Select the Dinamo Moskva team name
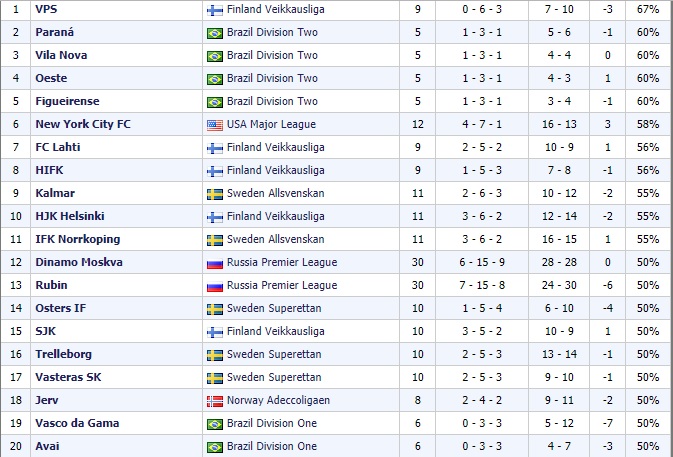The width and height of the screenshot is (673, 457). click(79, 262)
